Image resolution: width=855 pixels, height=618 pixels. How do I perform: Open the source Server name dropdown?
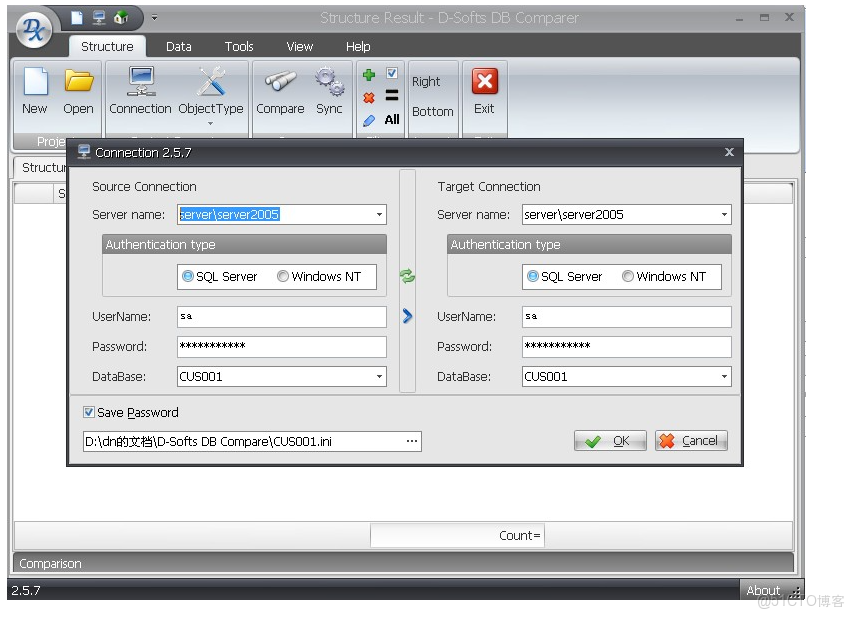380,214
